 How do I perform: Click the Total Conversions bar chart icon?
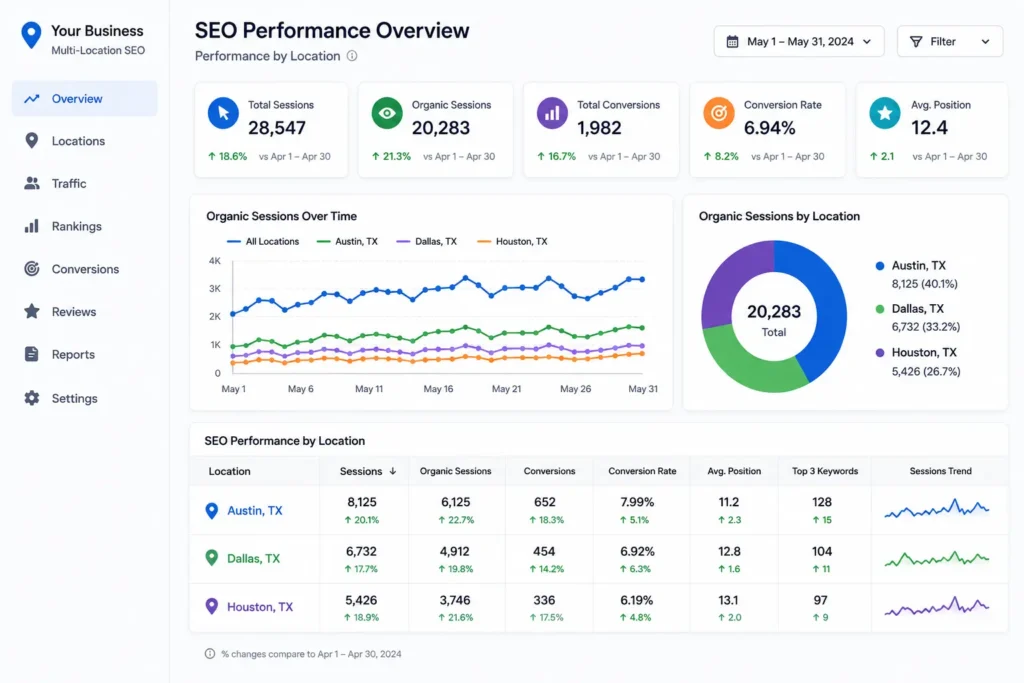point(552,113)
